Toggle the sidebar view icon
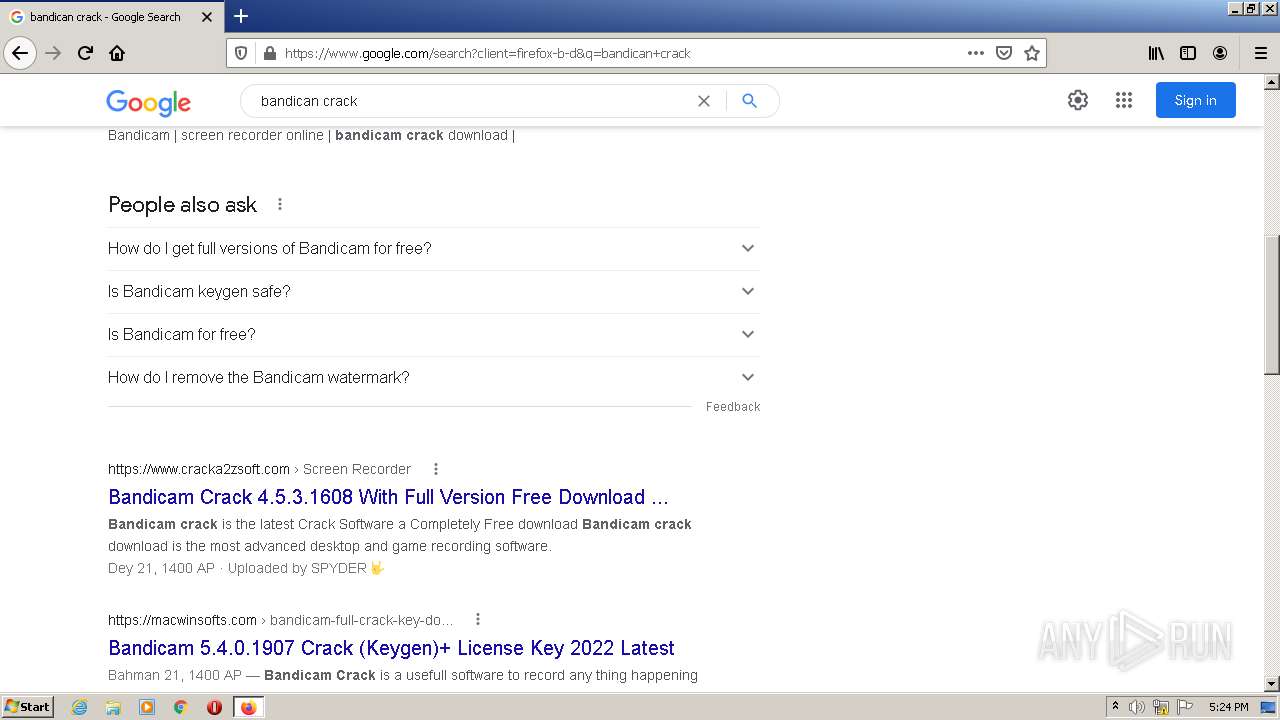1280x720 pixels. tap(1188, 53)
